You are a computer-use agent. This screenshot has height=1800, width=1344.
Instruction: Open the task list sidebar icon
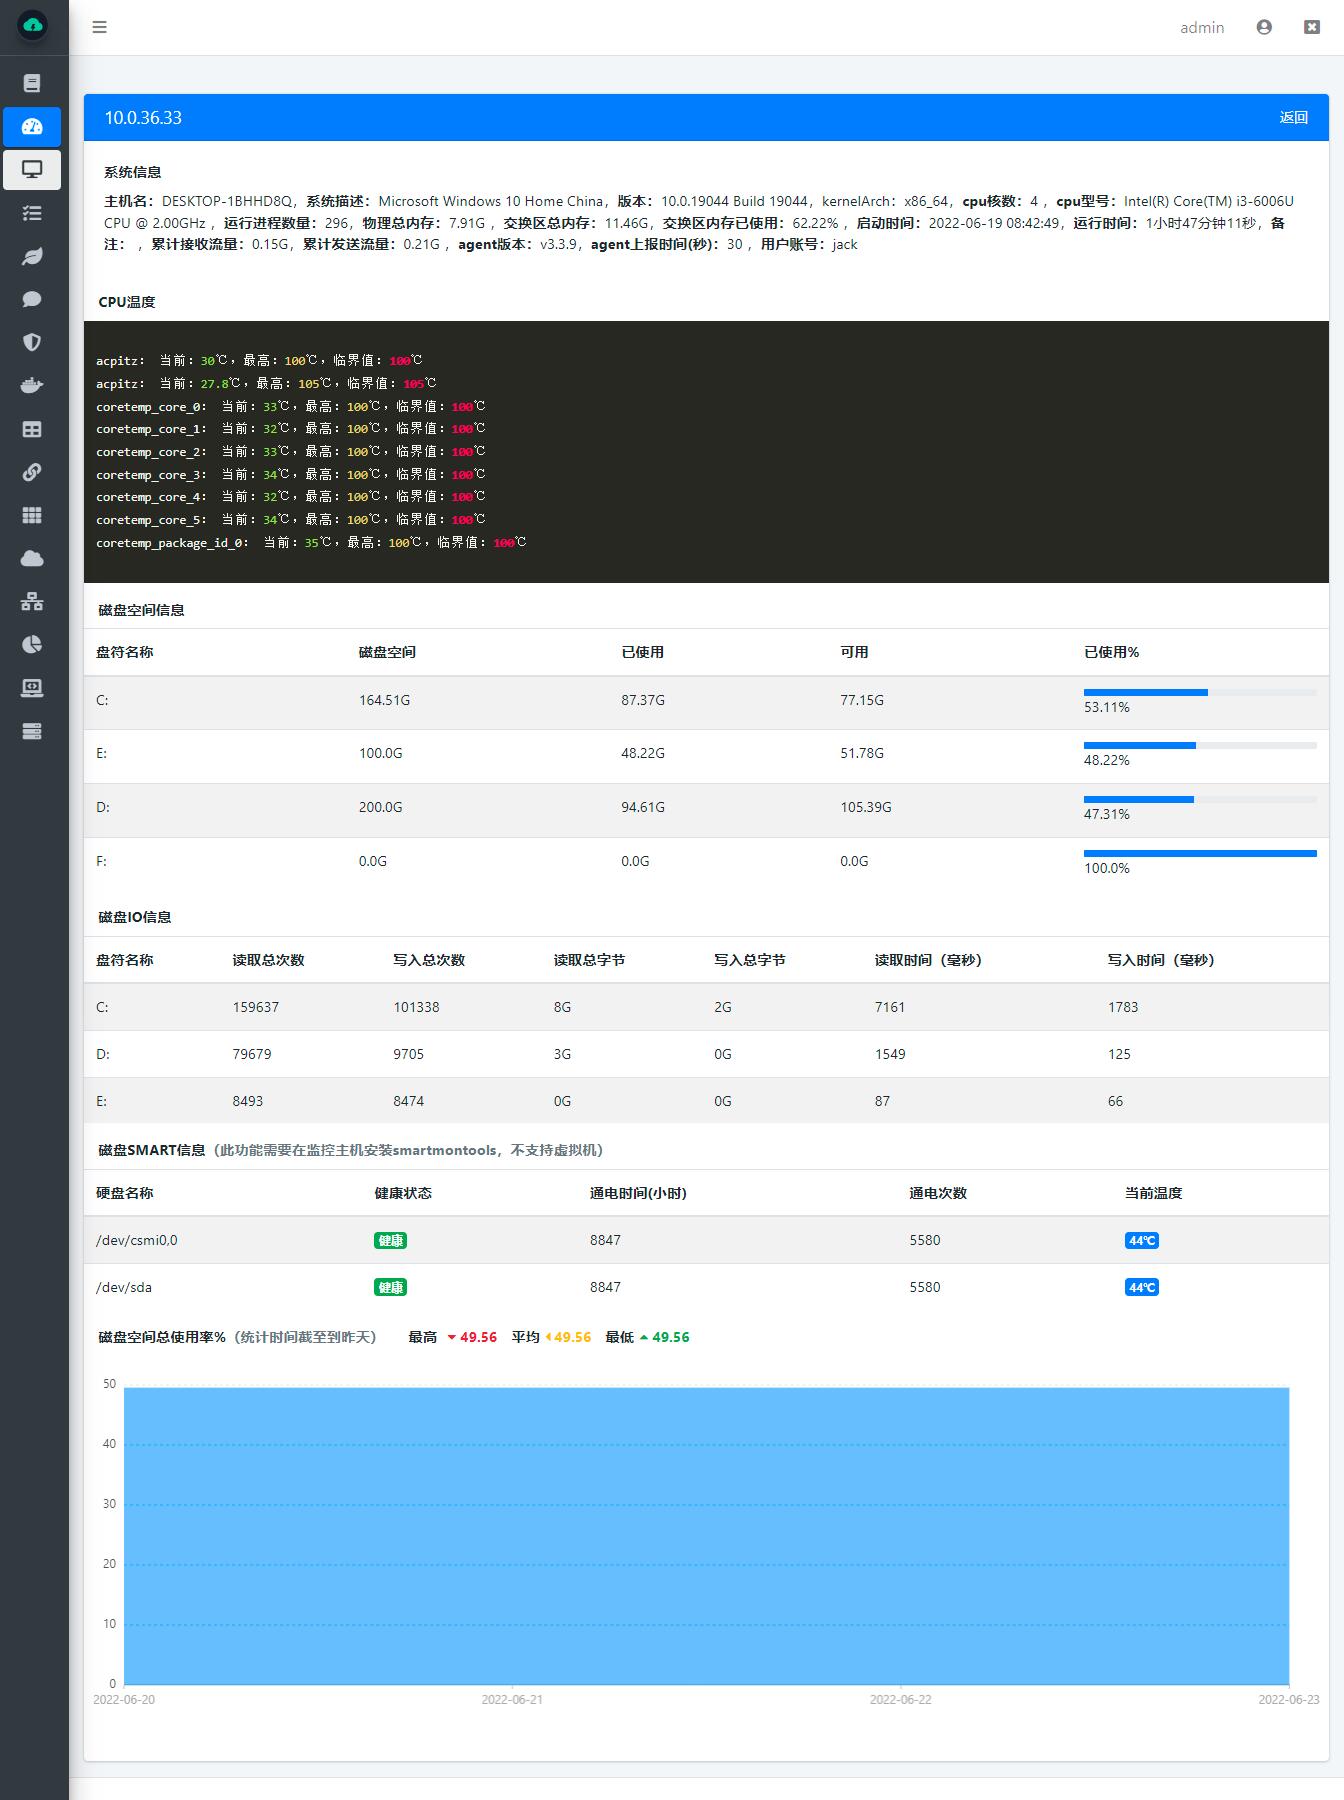click(x=32, y=213)
